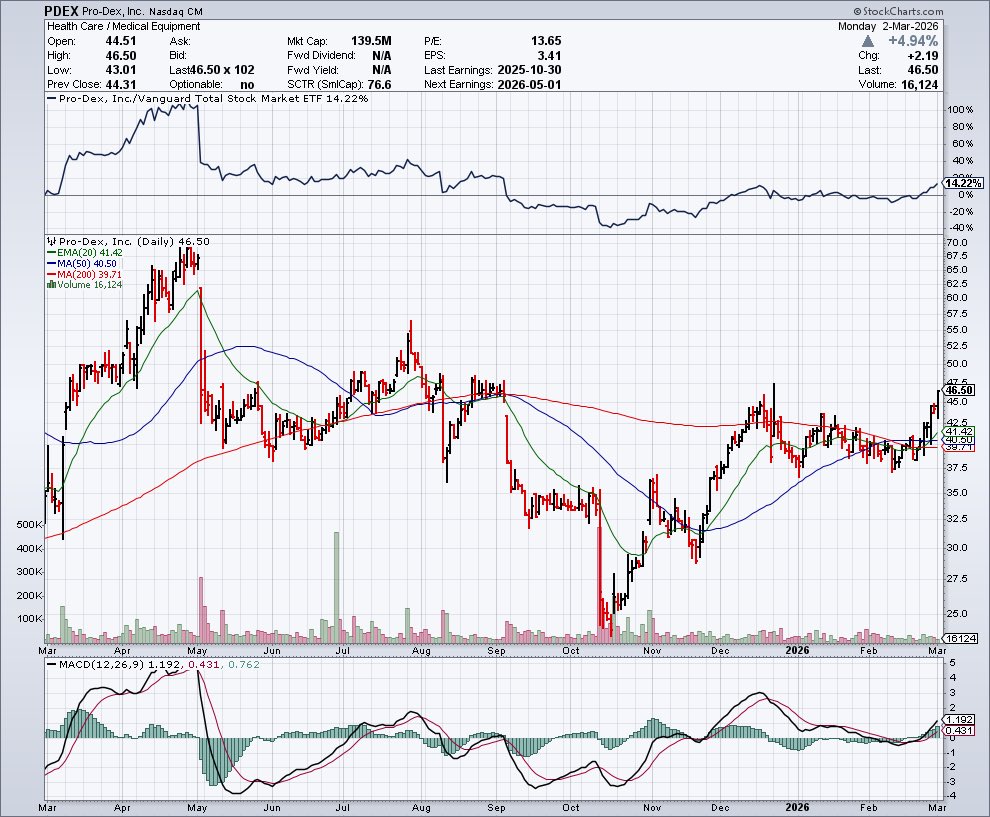Click the candlestick icon beside Pro-Dex, Inc. (Daily)

point(52,241)
